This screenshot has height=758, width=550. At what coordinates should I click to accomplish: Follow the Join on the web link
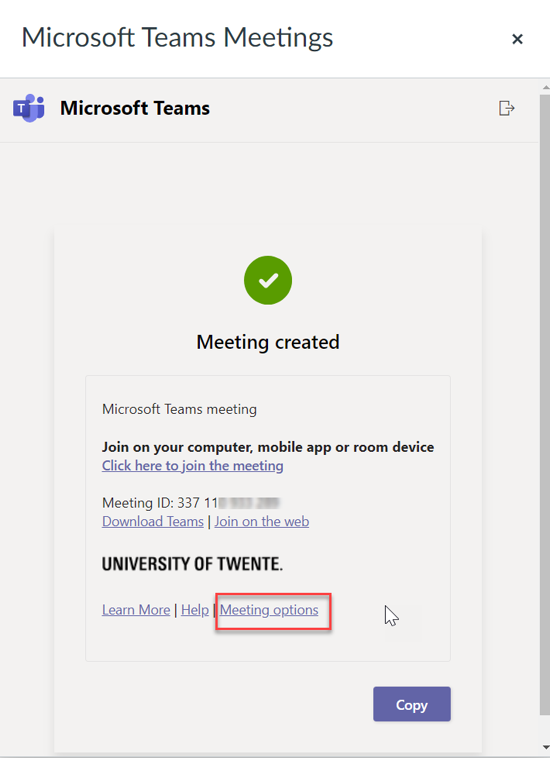tap(262, 522)
